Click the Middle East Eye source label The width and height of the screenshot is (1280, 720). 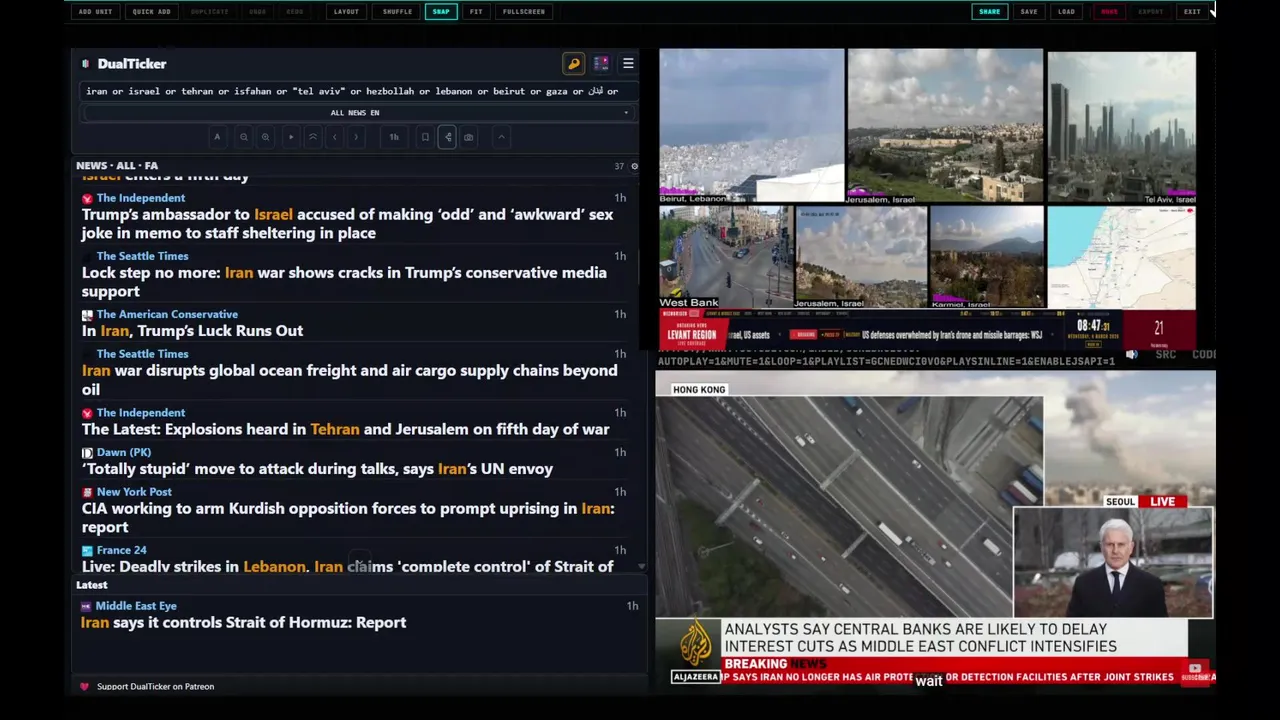[x=136, y=606]
